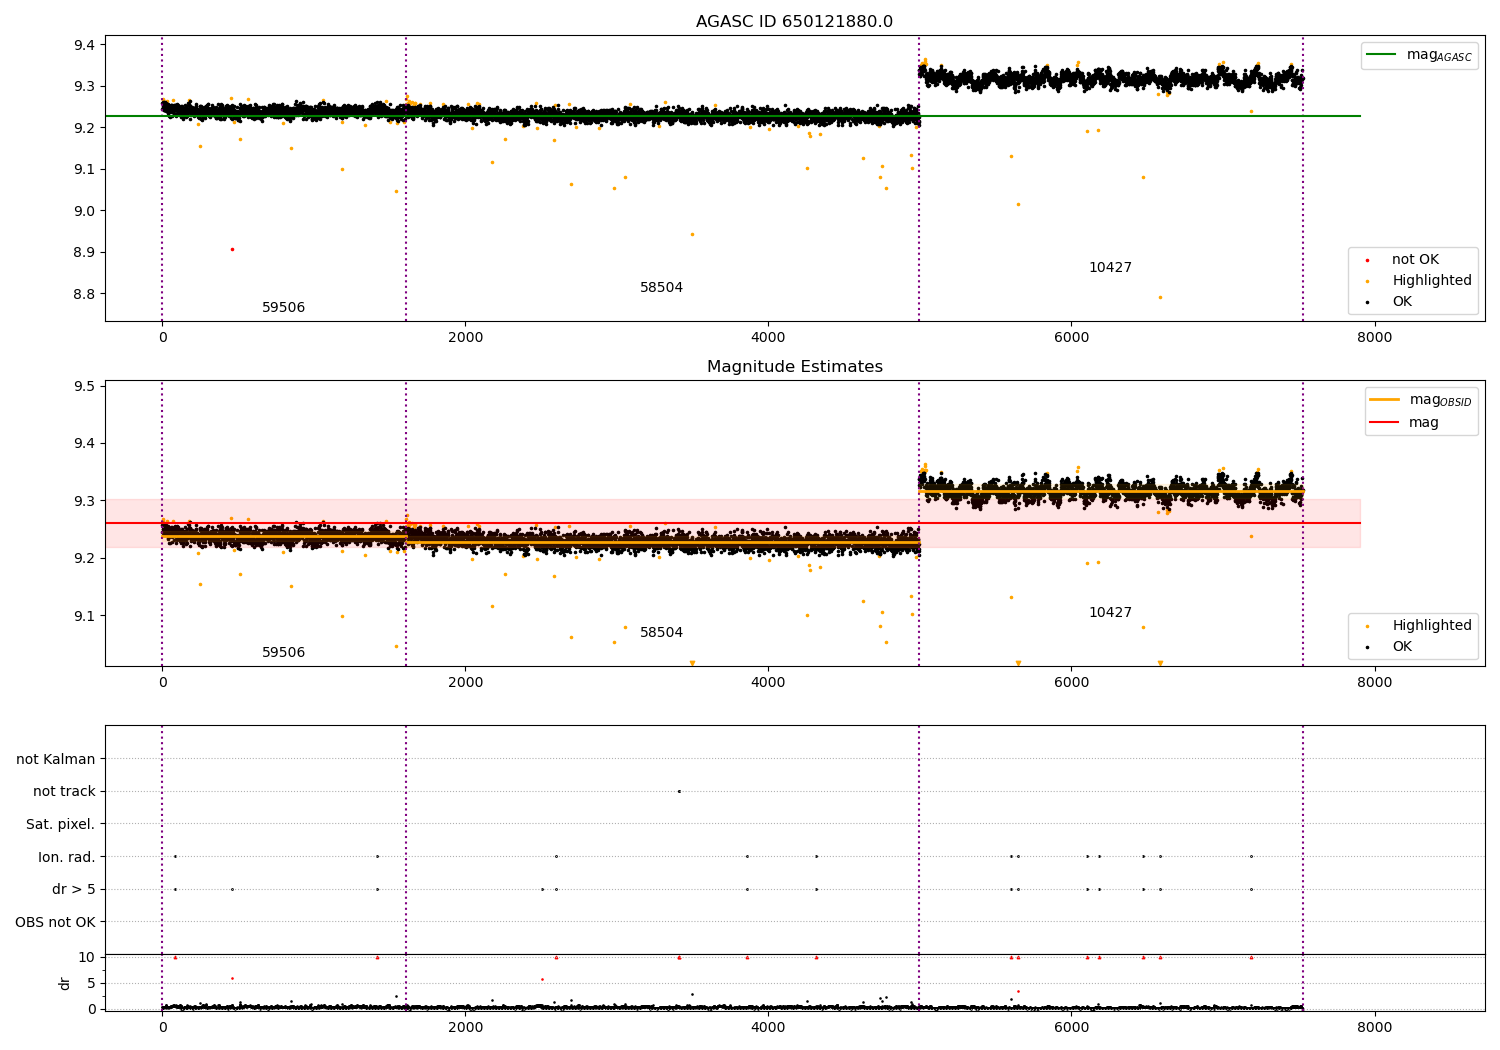1500x1050 pixels.
Task: Click the 'AGASC ID 650121880.0' plot title
Action: coord(794,22)
